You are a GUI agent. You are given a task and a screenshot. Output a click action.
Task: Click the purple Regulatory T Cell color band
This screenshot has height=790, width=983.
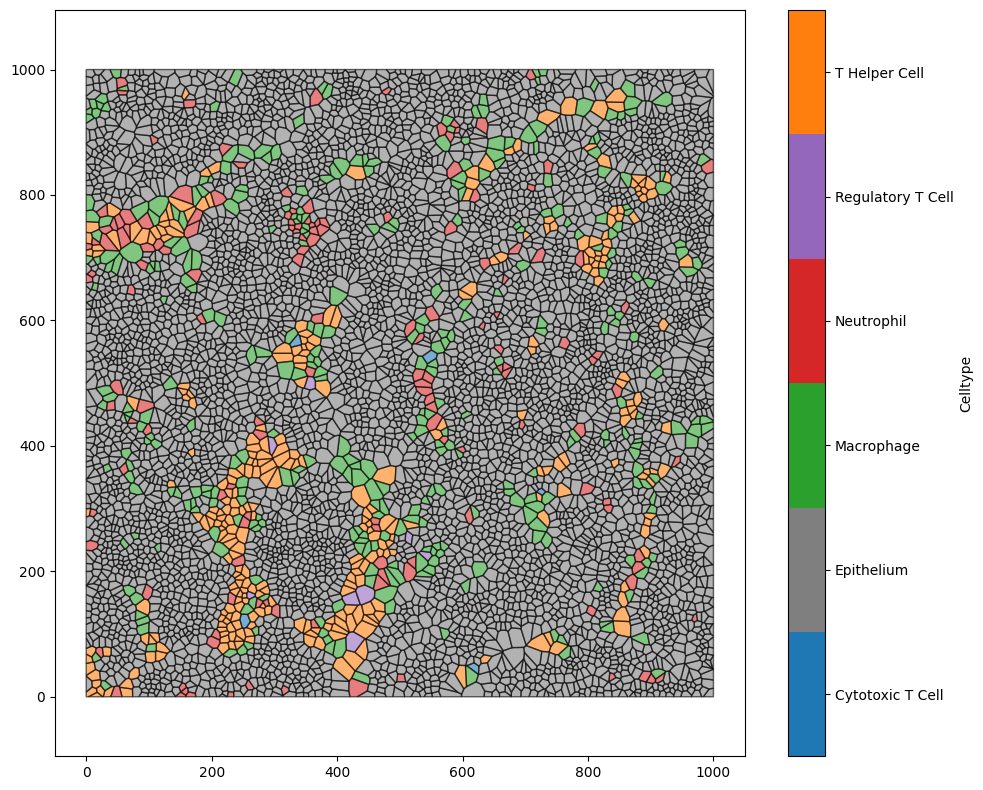[x=806, y=197]
